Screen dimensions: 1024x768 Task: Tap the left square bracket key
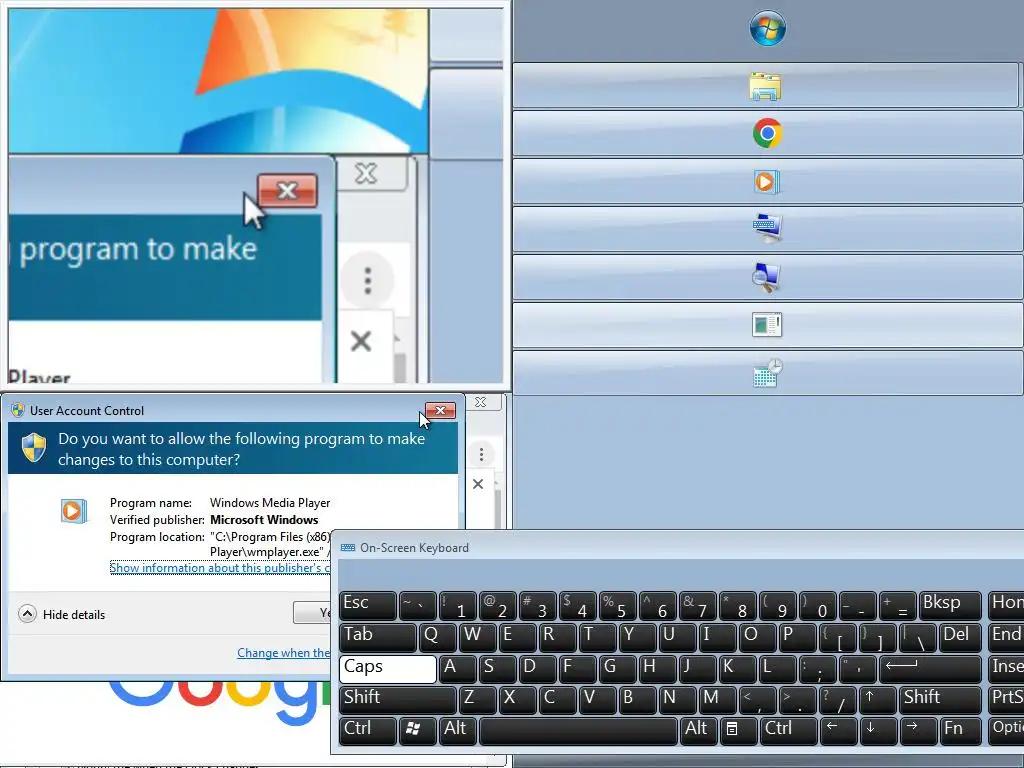(837, 637)
